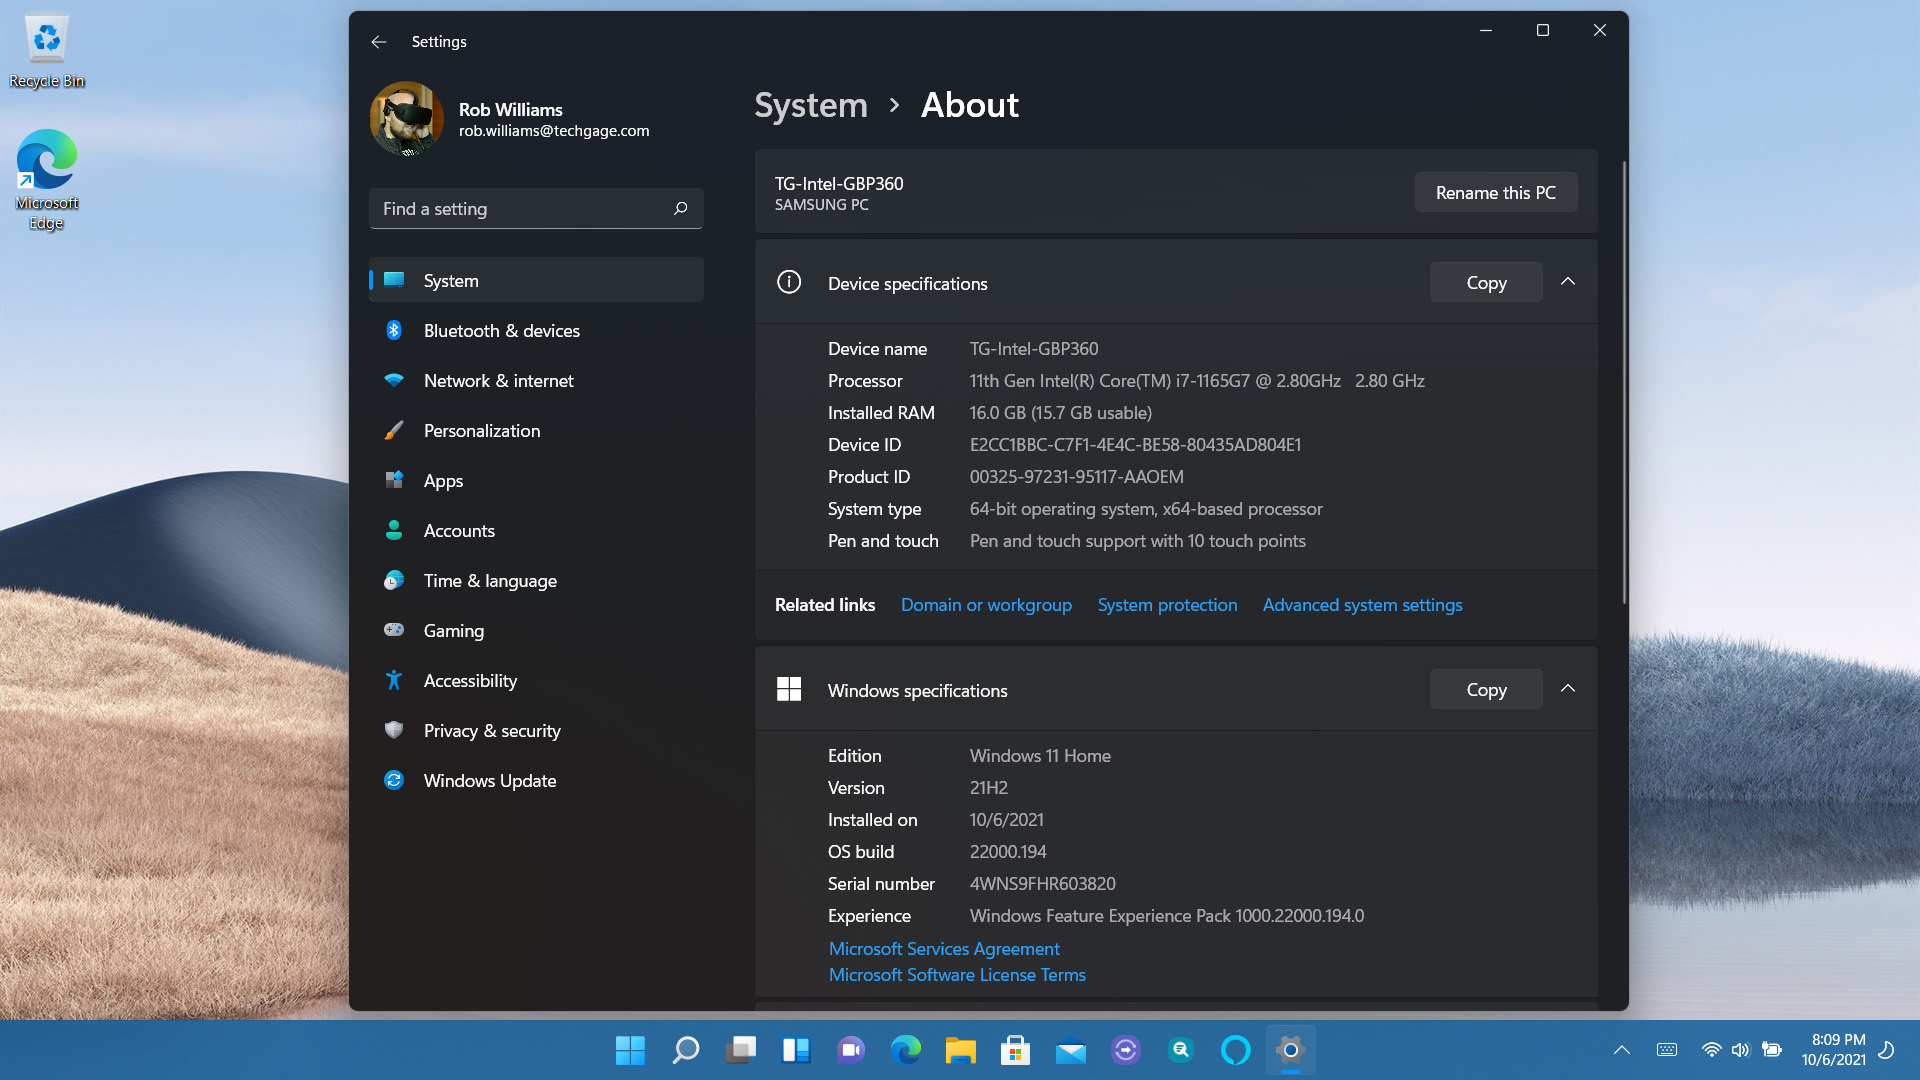Open Microsoft Store from the taskbar
The image size is (1920, 1080).
[x=1015, y=1050]
